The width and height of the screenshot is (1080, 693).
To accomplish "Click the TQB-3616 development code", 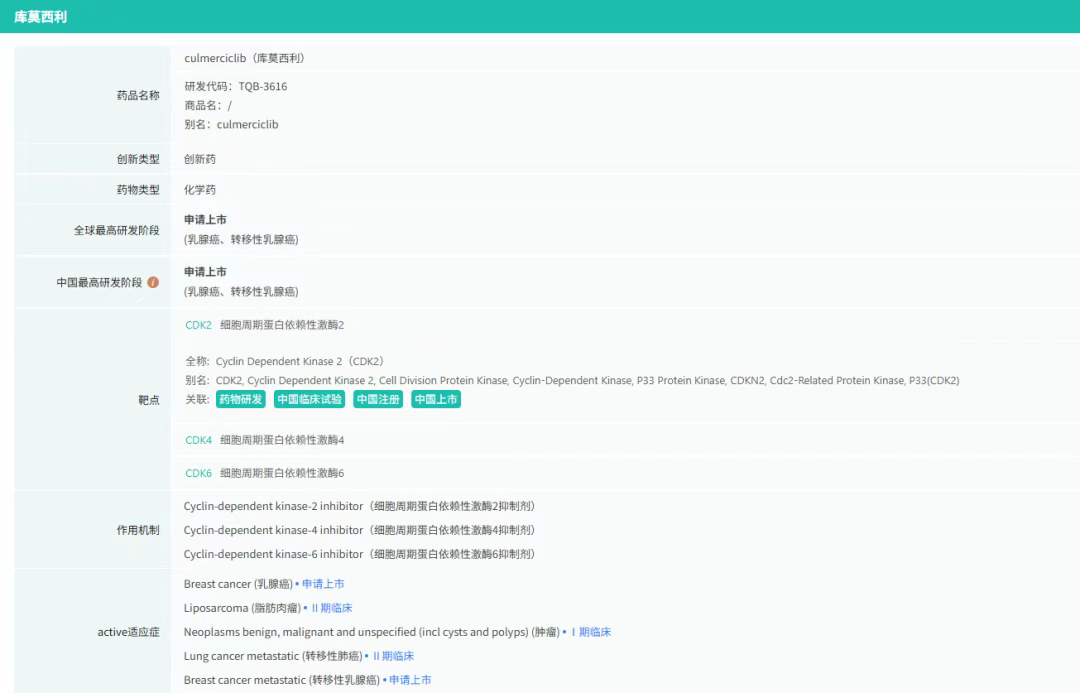I will (x=262, y=87).
